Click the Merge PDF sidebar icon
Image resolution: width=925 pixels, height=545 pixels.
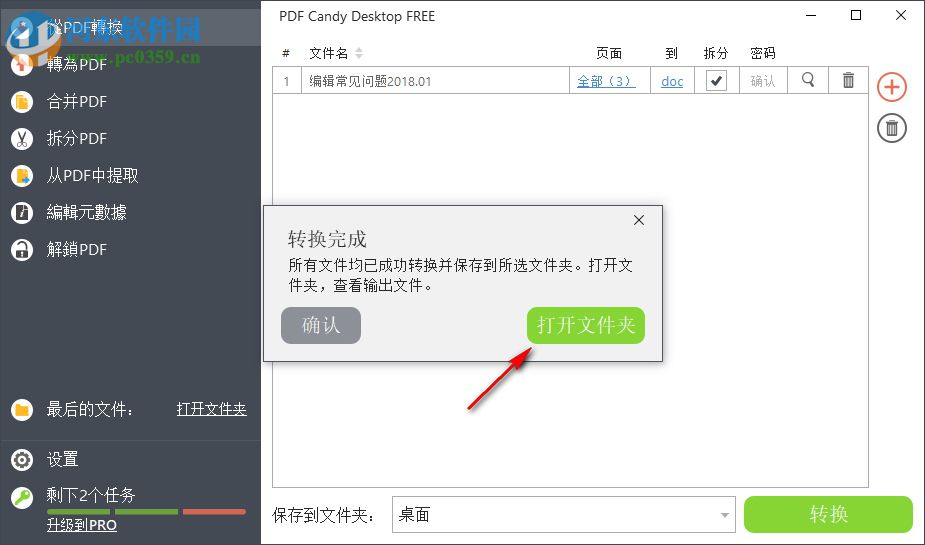coord(22,101)
